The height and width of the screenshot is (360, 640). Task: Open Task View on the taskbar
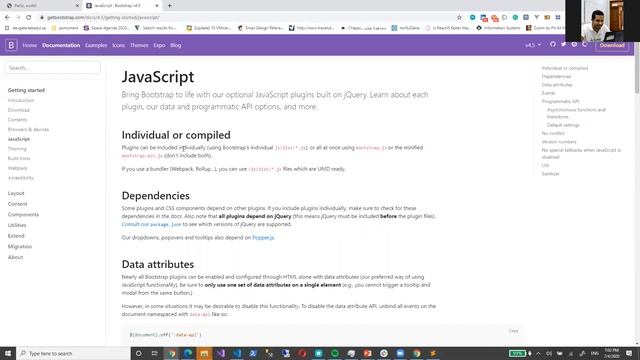pyautogui.click(x=155, y=353)
